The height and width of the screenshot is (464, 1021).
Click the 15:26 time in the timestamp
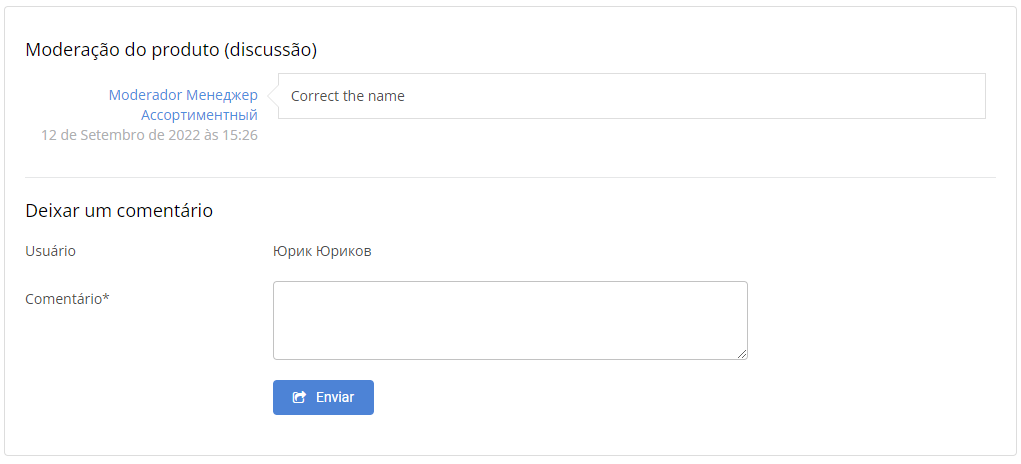pos(241,135)
